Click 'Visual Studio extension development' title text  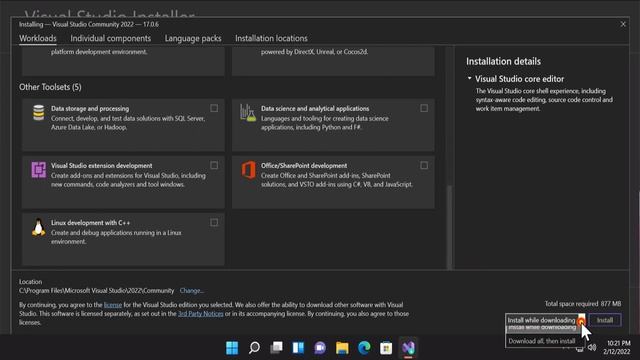(102, 166)
